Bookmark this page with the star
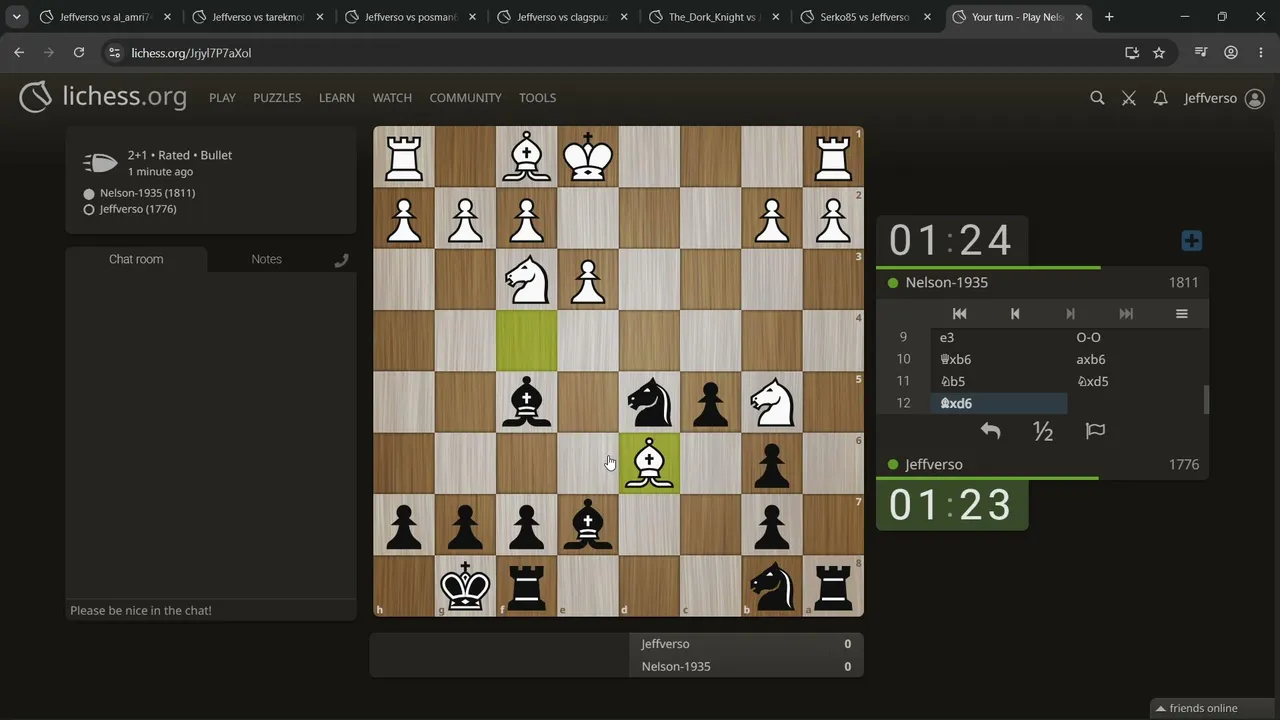This screenshot has height=720, width=1280. 1159,53
